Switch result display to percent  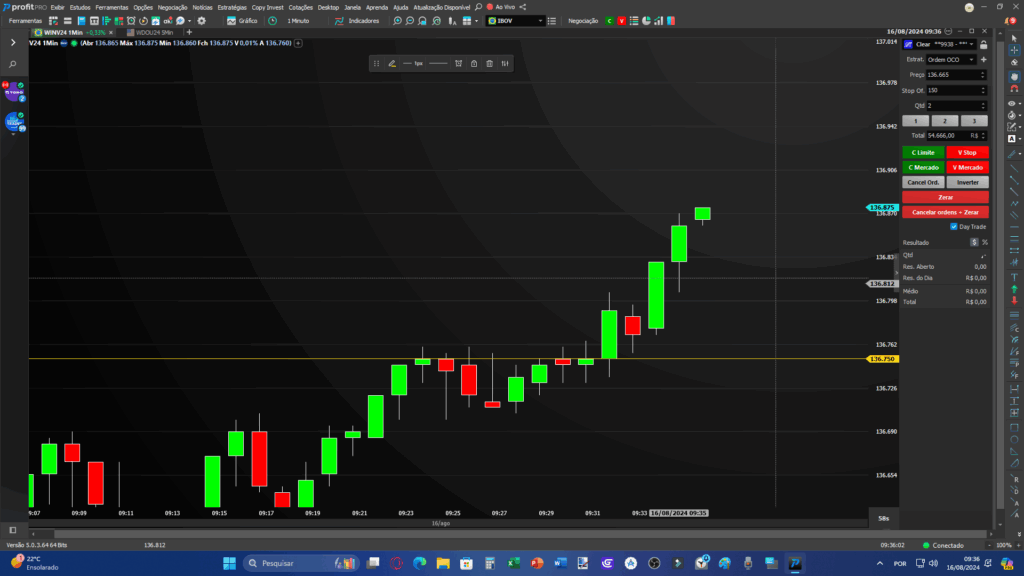tap(985, 242)
